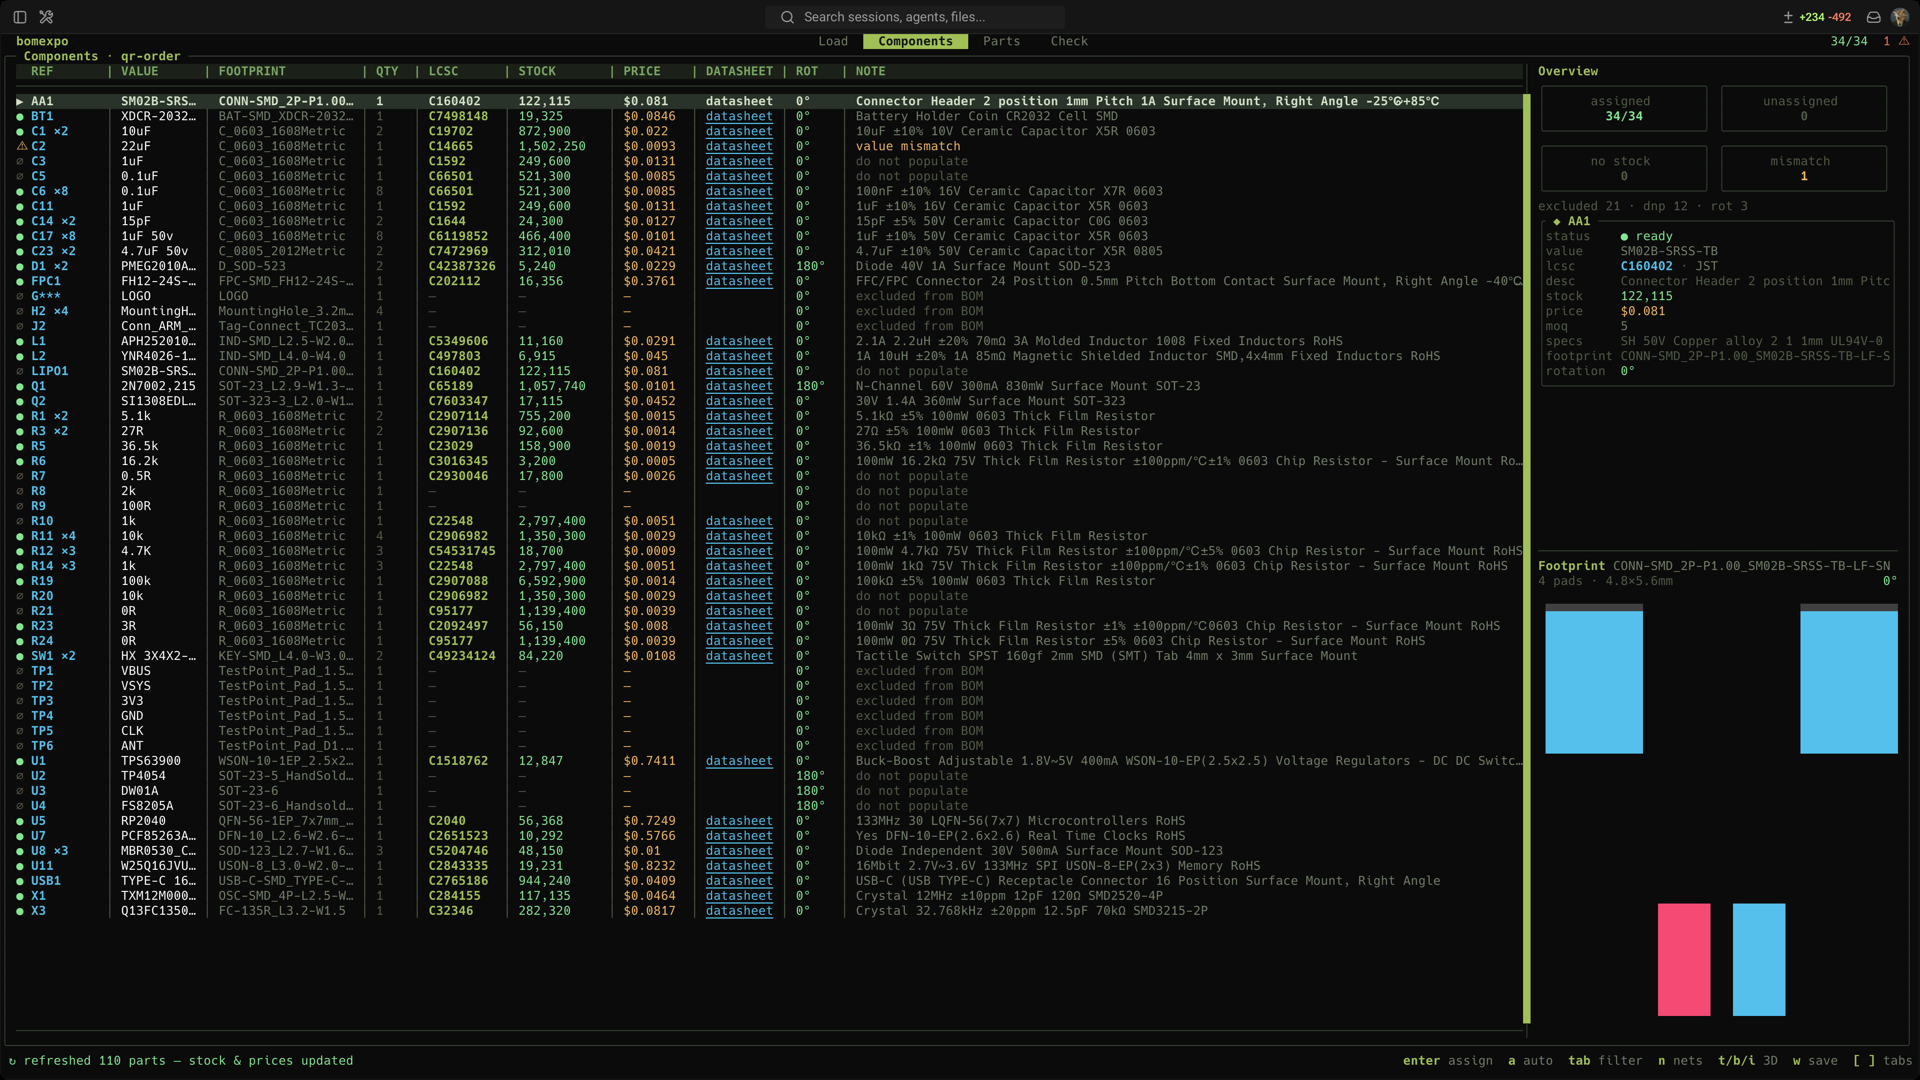The image size is (1920, 1080).
Task: Click the green status dot of FPC1
Action: click(x=20, y=281)
